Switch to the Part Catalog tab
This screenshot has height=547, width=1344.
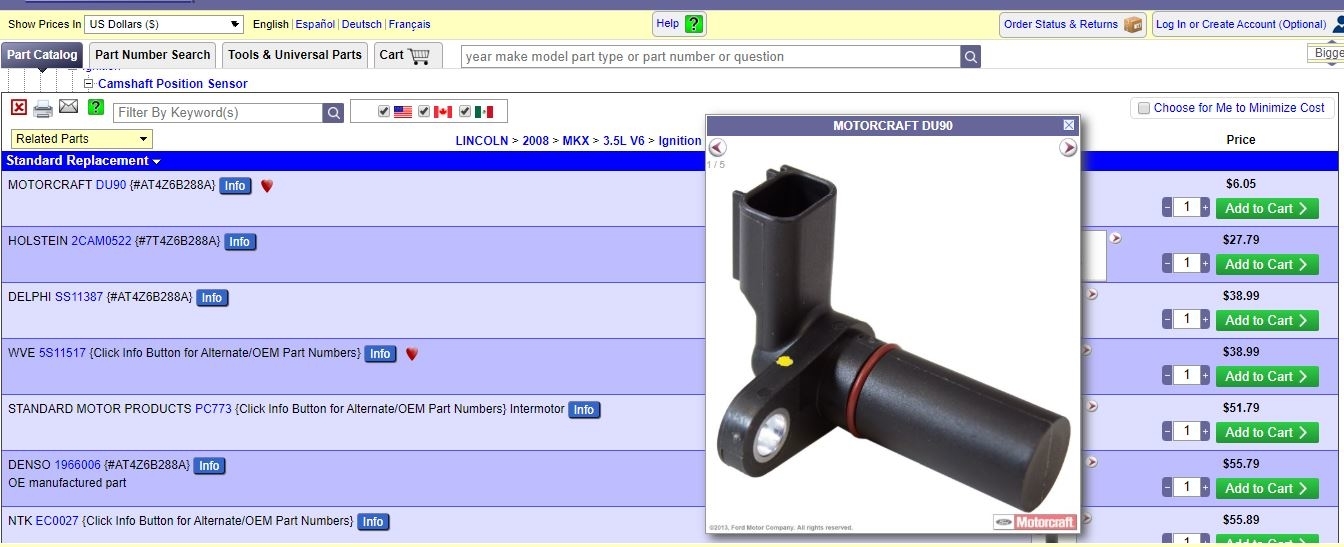tap(42, 55)
